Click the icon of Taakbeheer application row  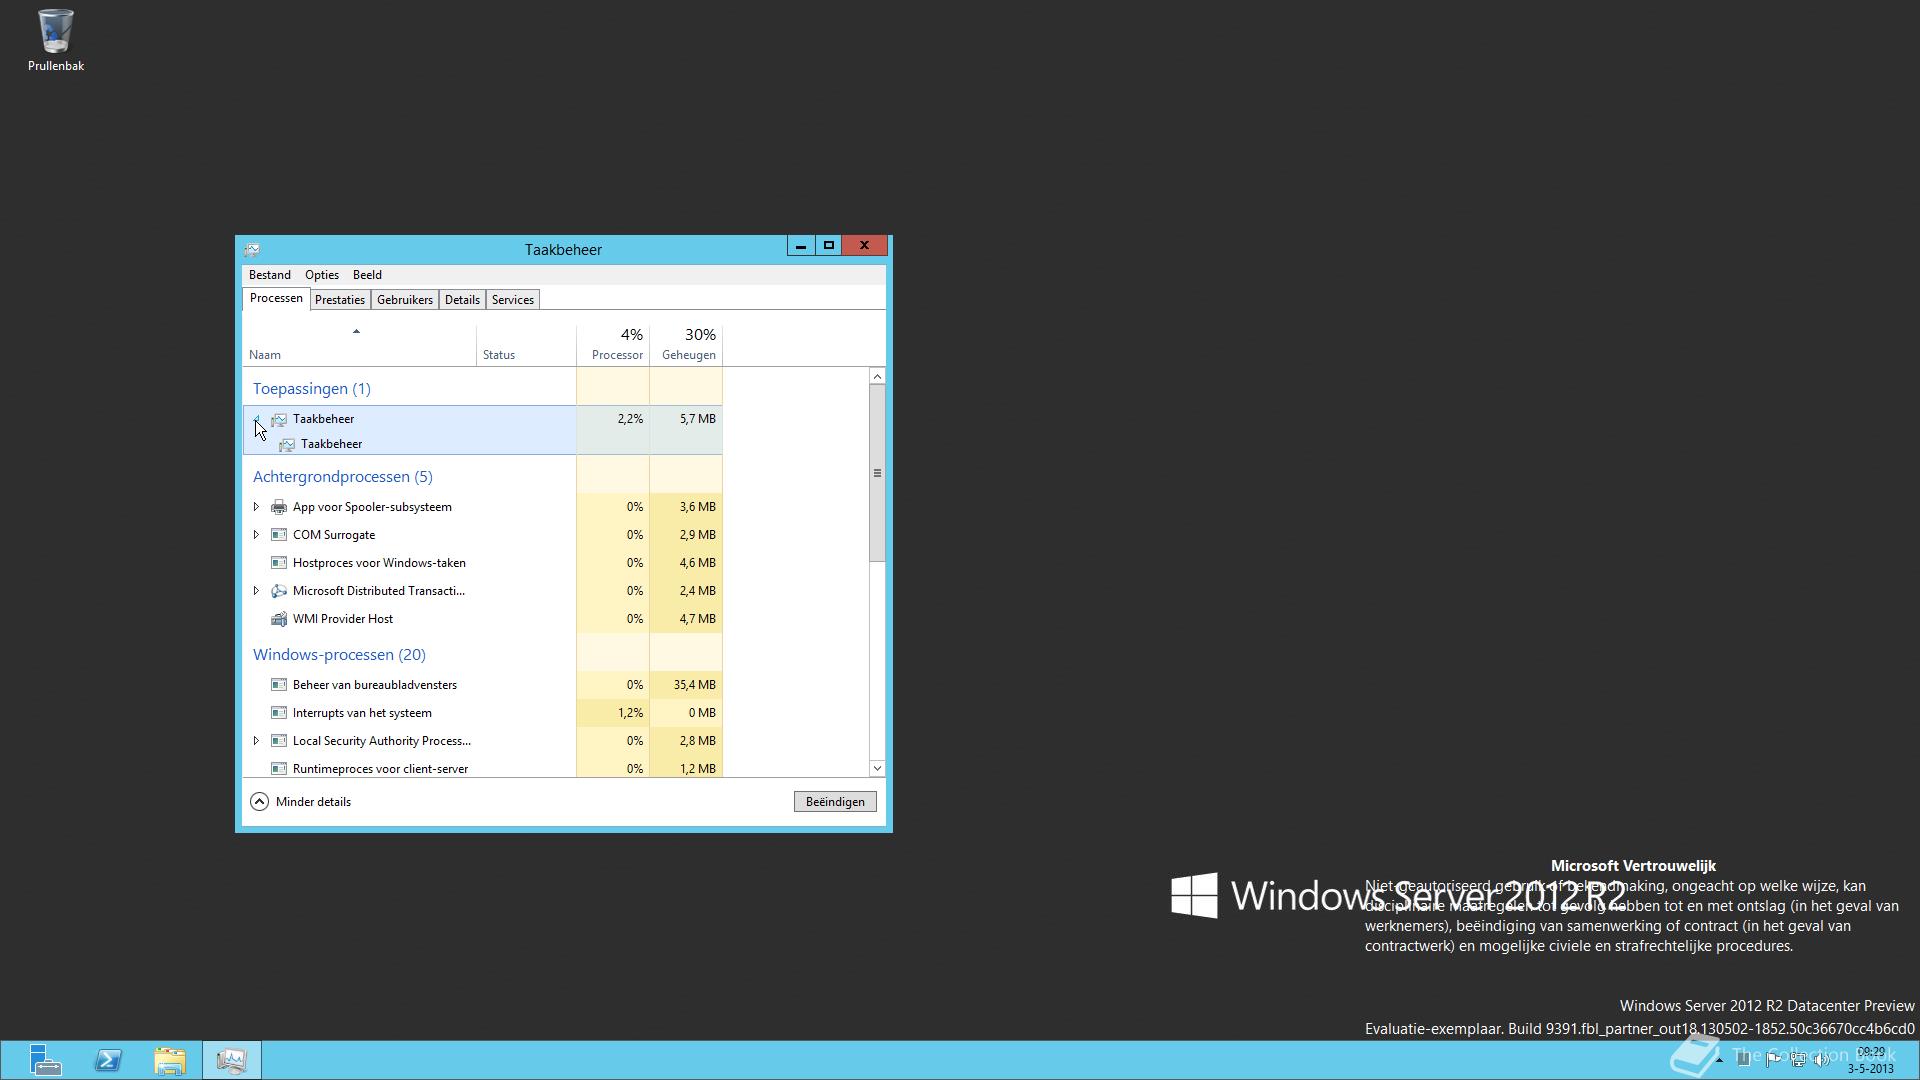click(279, 419)
